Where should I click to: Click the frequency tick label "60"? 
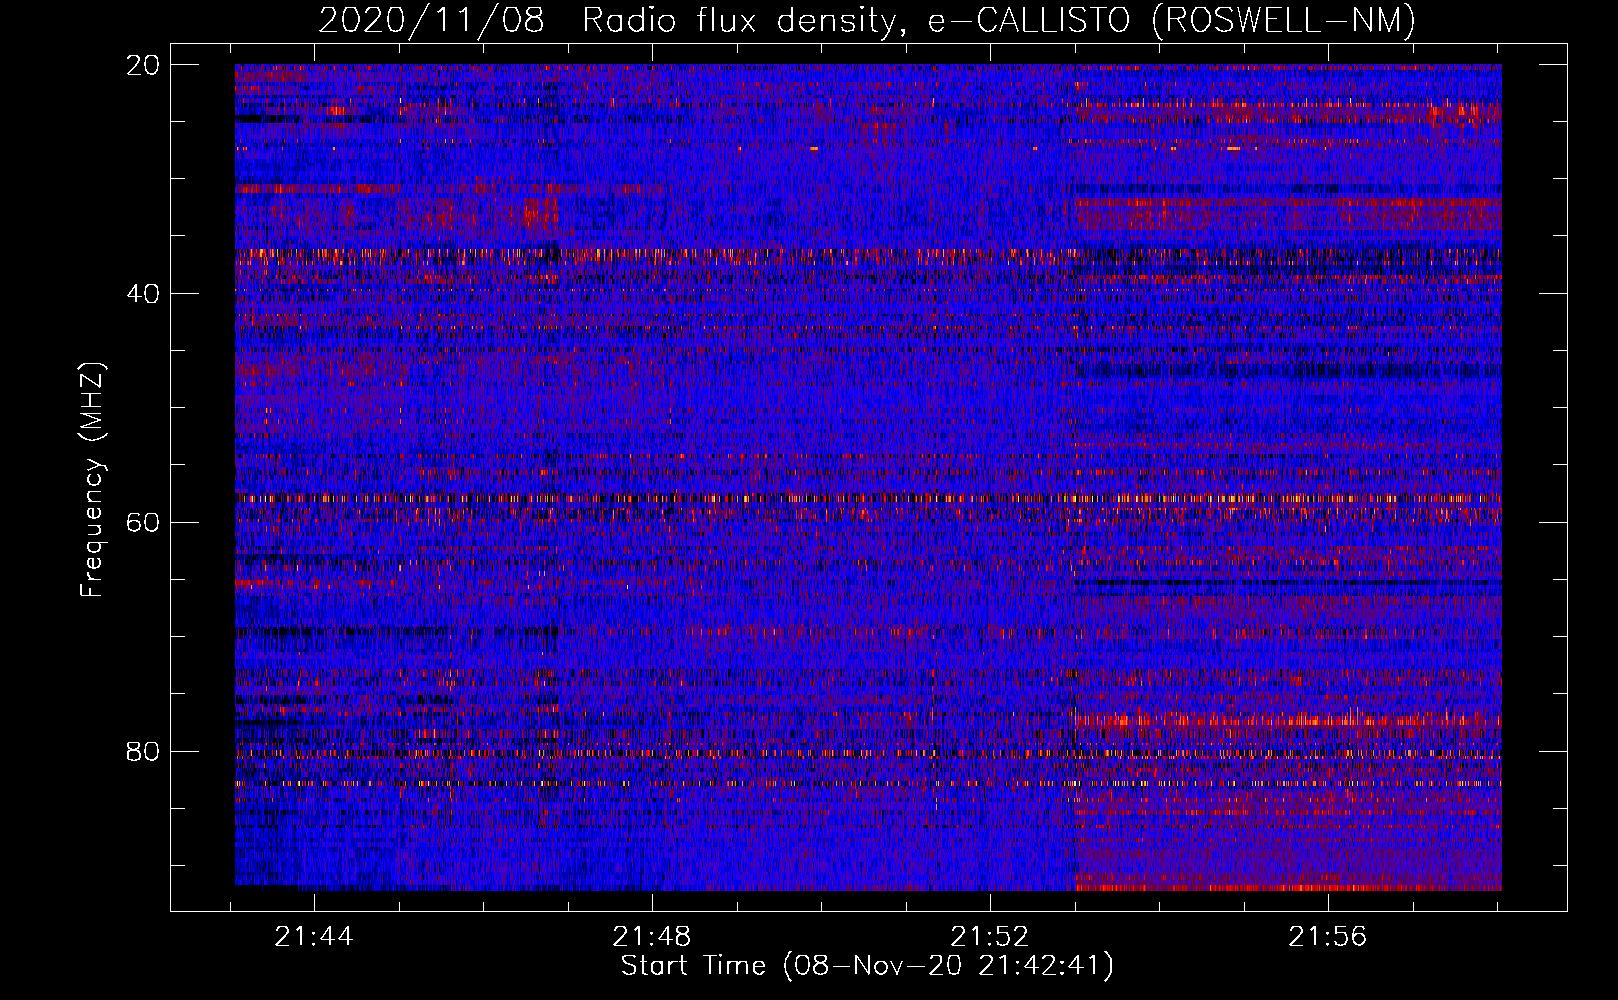pos(142,523)
